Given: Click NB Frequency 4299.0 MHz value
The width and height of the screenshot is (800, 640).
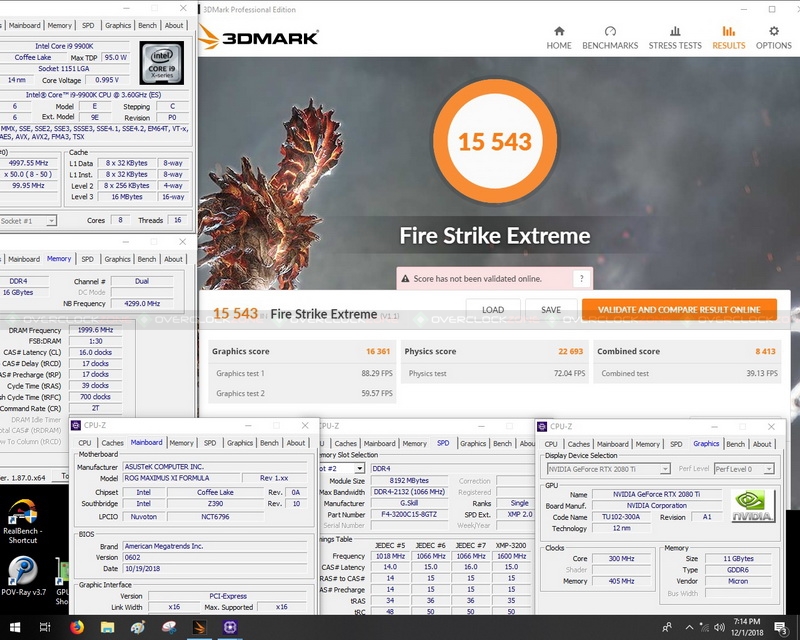Looking at the screenshot, I should point(142,303).
